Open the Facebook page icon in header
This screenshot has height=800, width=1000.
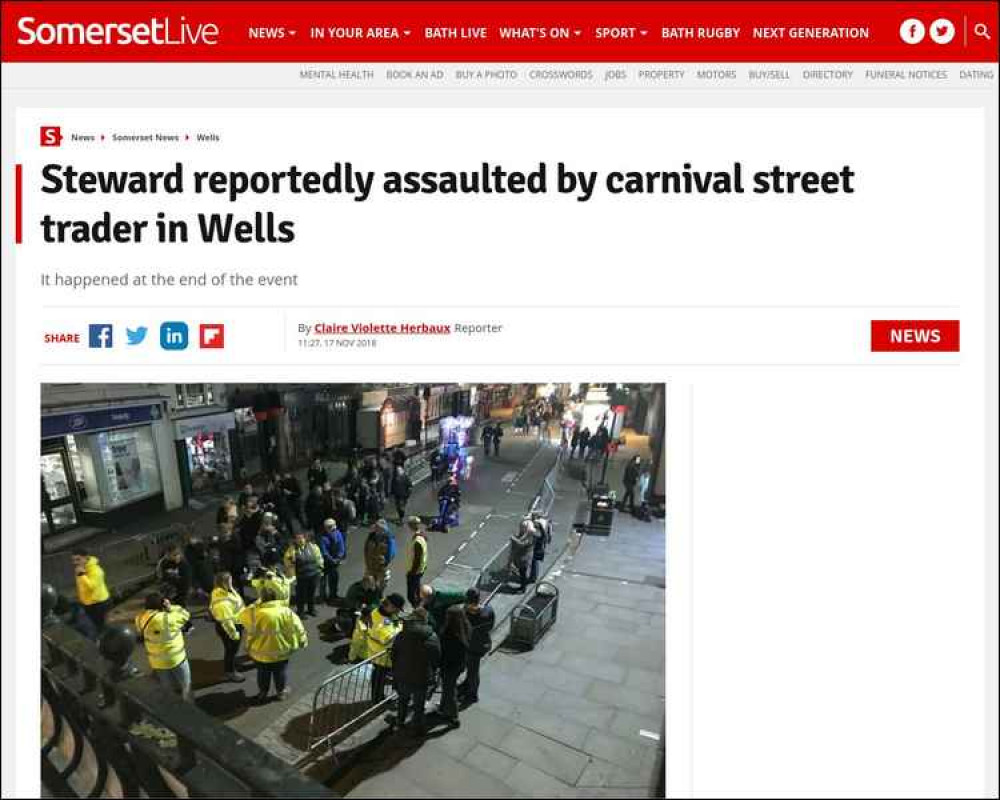click(x=912, y=31)
